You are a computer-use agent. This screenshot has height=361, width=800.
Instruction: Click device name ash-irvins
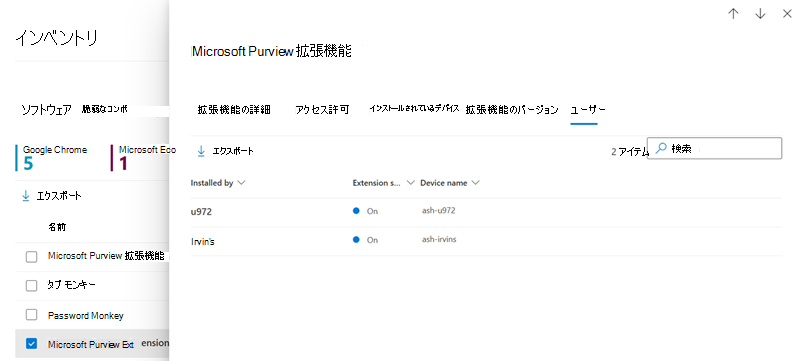pos(439,239)
